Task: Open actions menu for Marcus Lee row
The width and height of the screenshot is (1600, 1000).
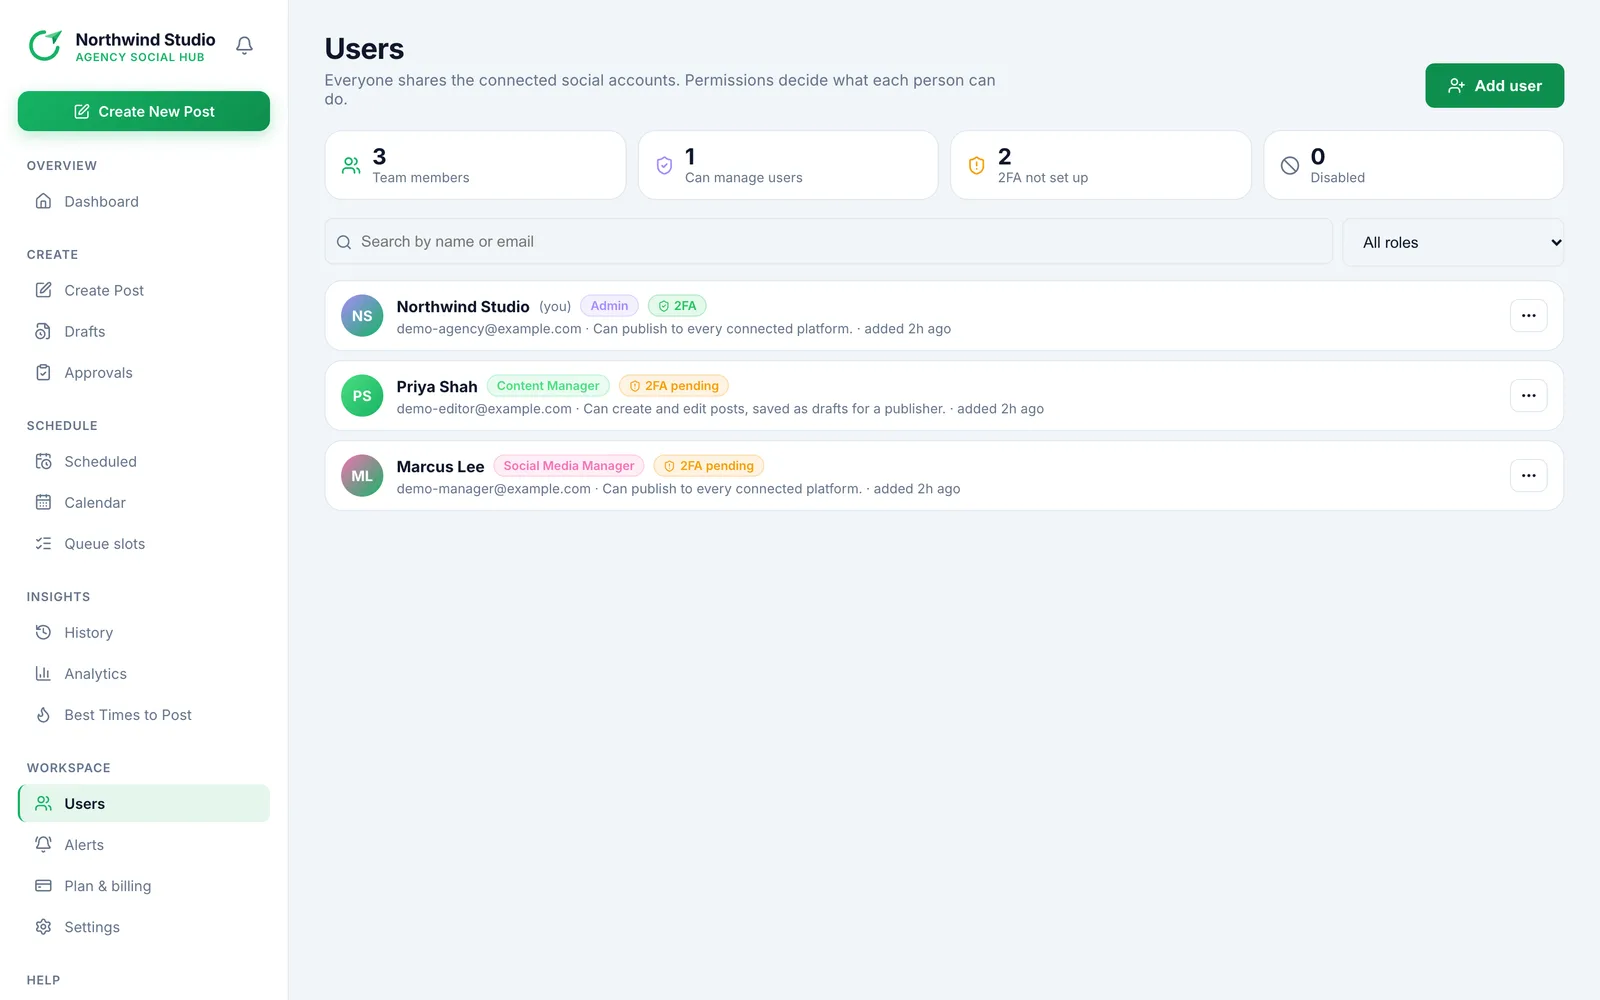Action: 1528,476
